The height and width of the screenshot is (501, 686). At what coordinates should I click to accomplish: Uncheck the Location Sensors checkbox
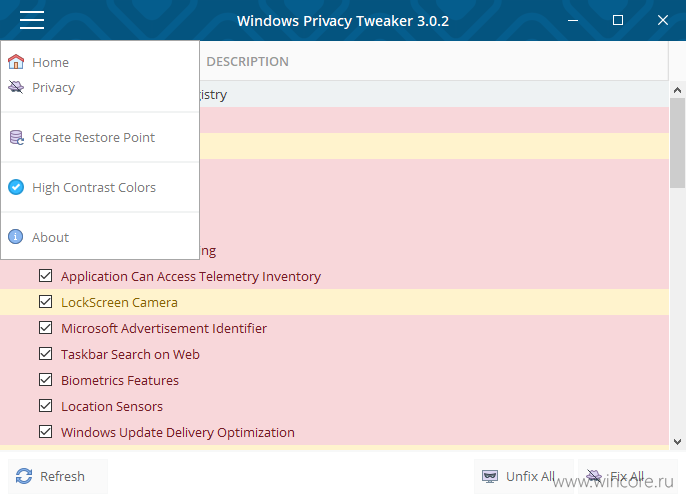[x=46, y=406]
